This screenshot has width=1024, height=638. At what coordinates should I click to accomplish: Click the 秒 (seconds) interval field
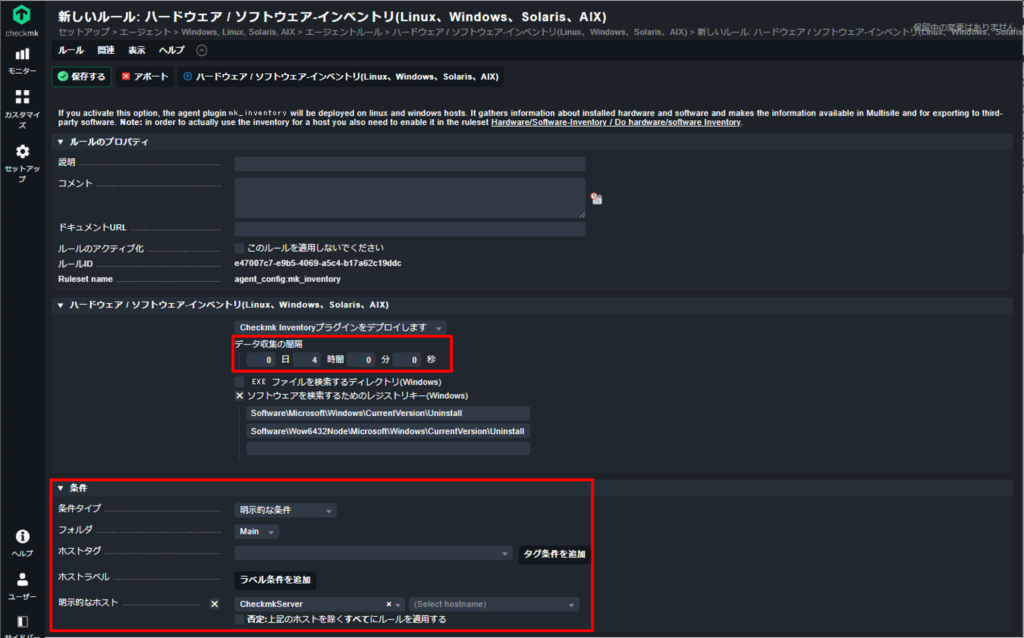(407, 360)
